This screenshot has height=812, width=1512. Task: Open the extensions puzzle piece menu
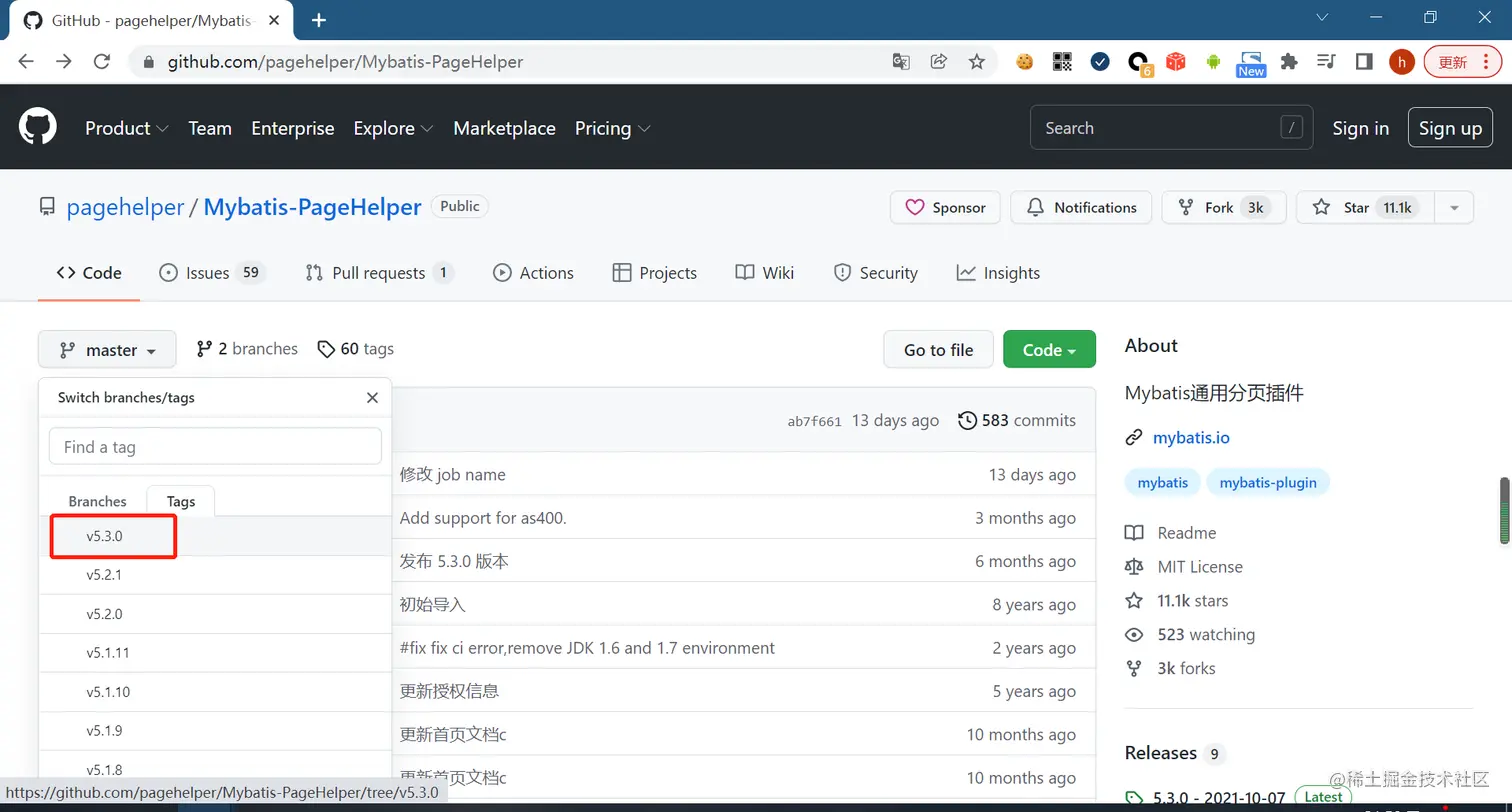coord(1289,62)
